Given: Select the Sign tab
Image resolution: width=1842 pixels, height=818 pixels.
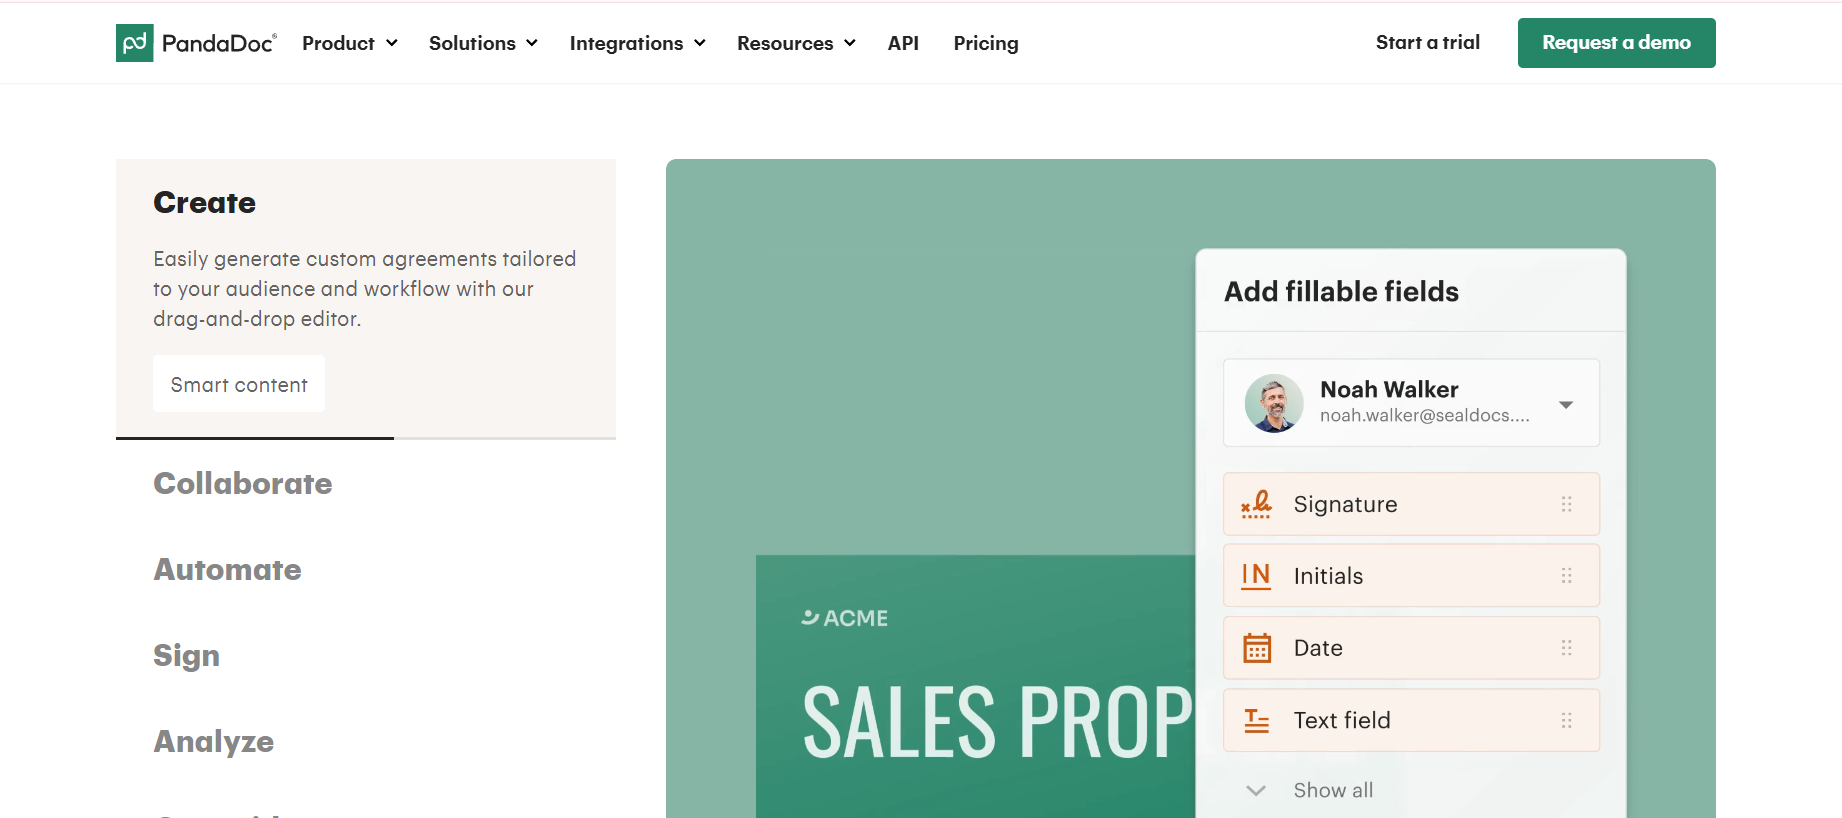Looking at the screenshot, I should (x=186, y=656).
